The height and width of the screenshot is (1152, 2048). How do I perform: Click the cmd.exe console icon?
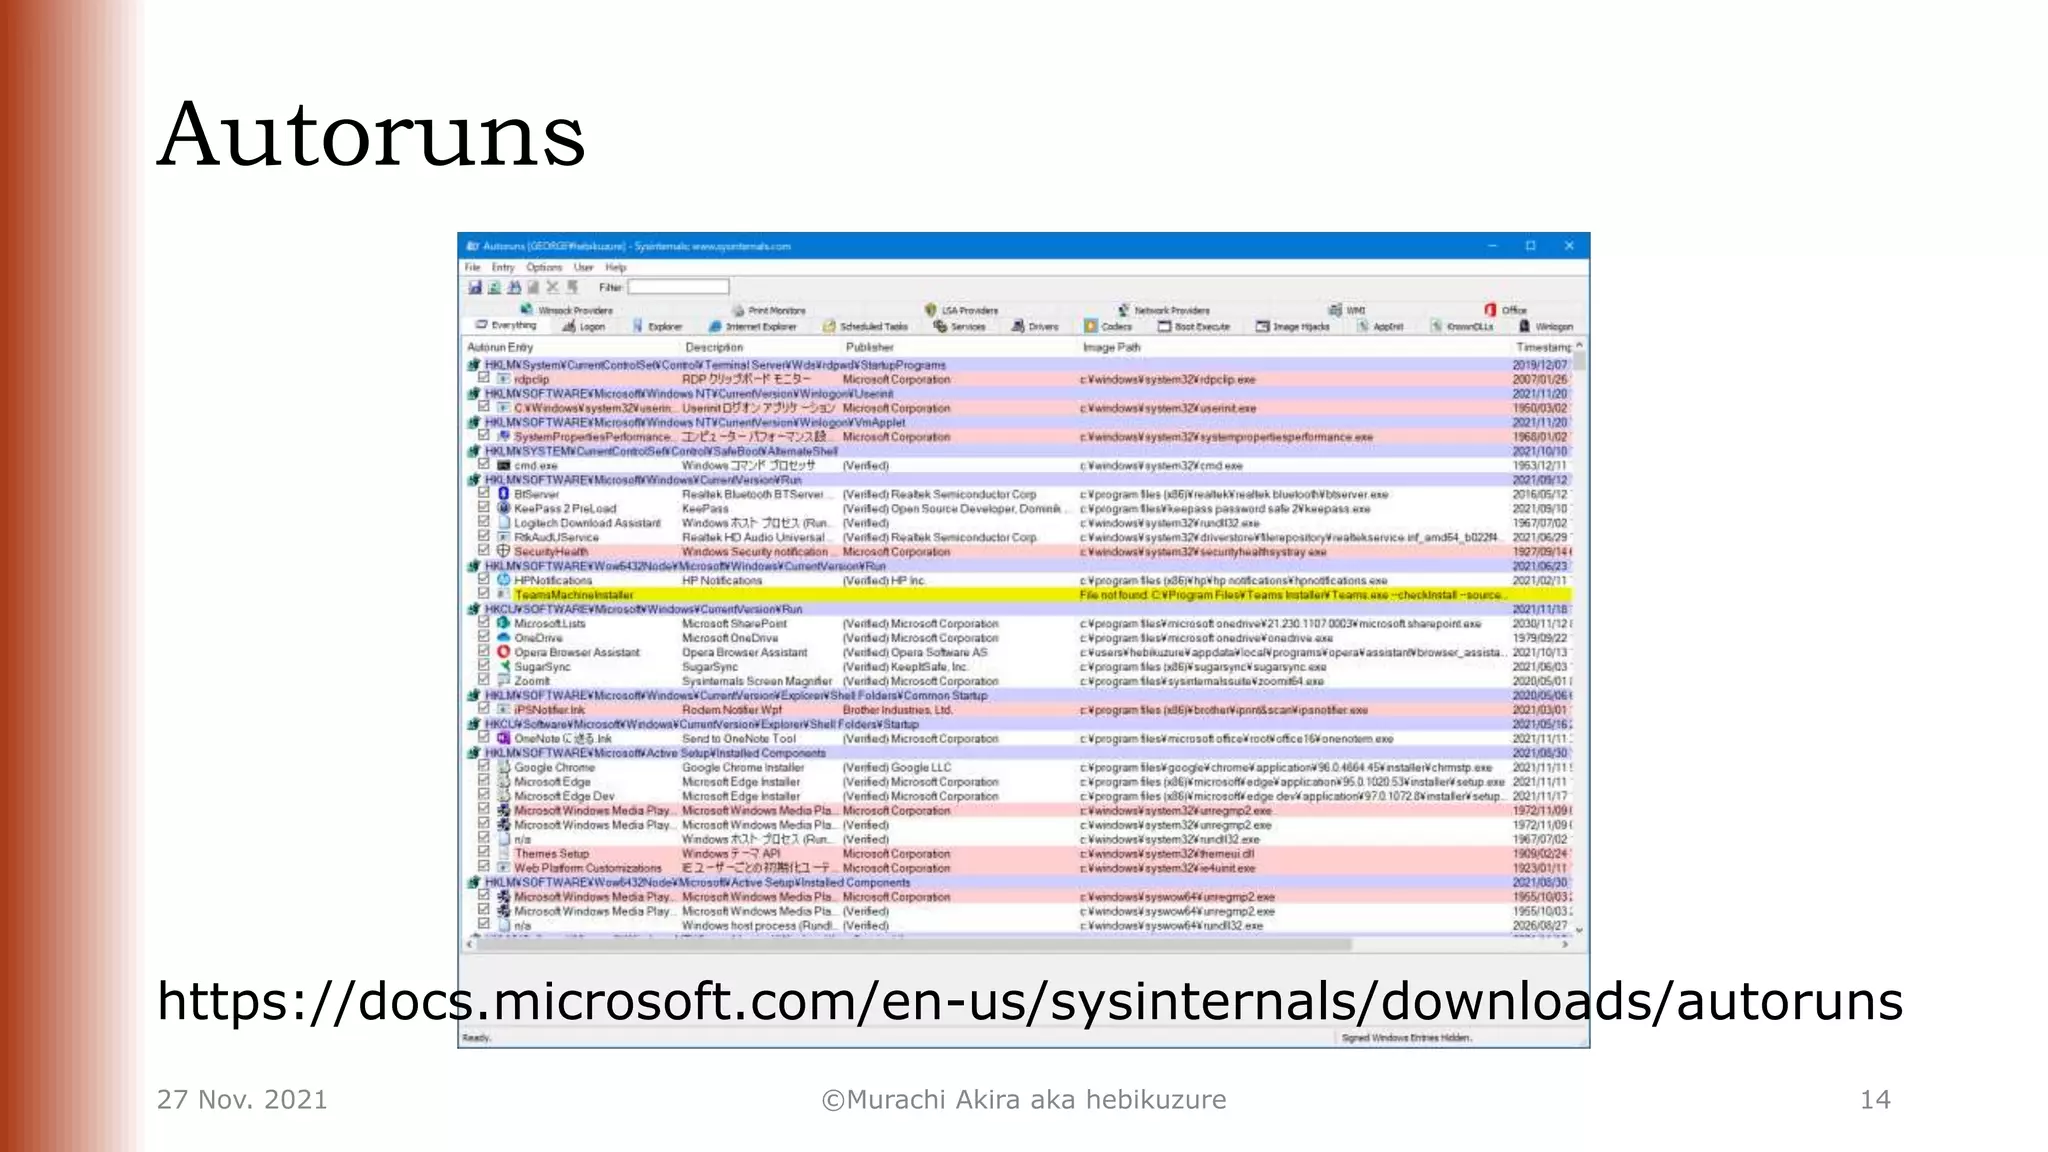click(504, 465)
